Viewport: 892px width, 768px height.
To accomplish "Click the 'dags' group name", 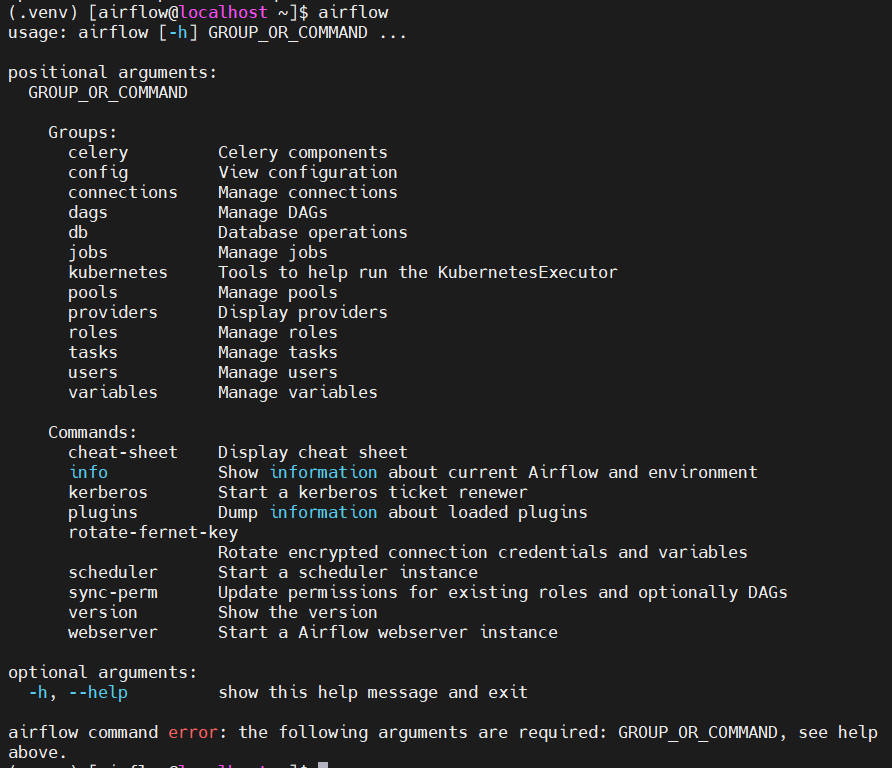I will coord(88,213).
